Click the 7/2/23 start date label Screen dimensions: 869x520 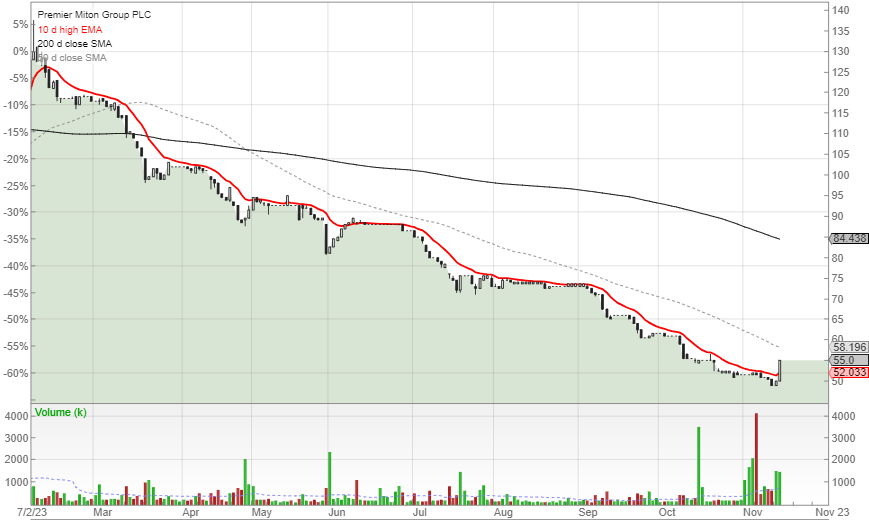pos(31,512)
